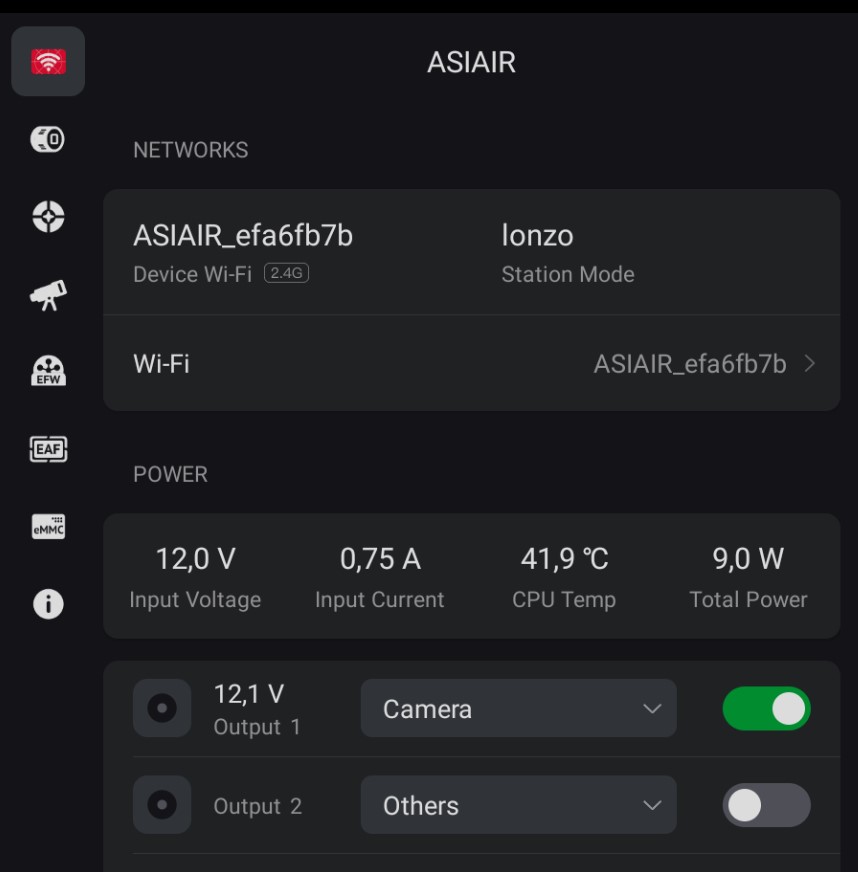Click the Output 1 port icon
This screenshot has width=858, height=872.
coord(162,708)
